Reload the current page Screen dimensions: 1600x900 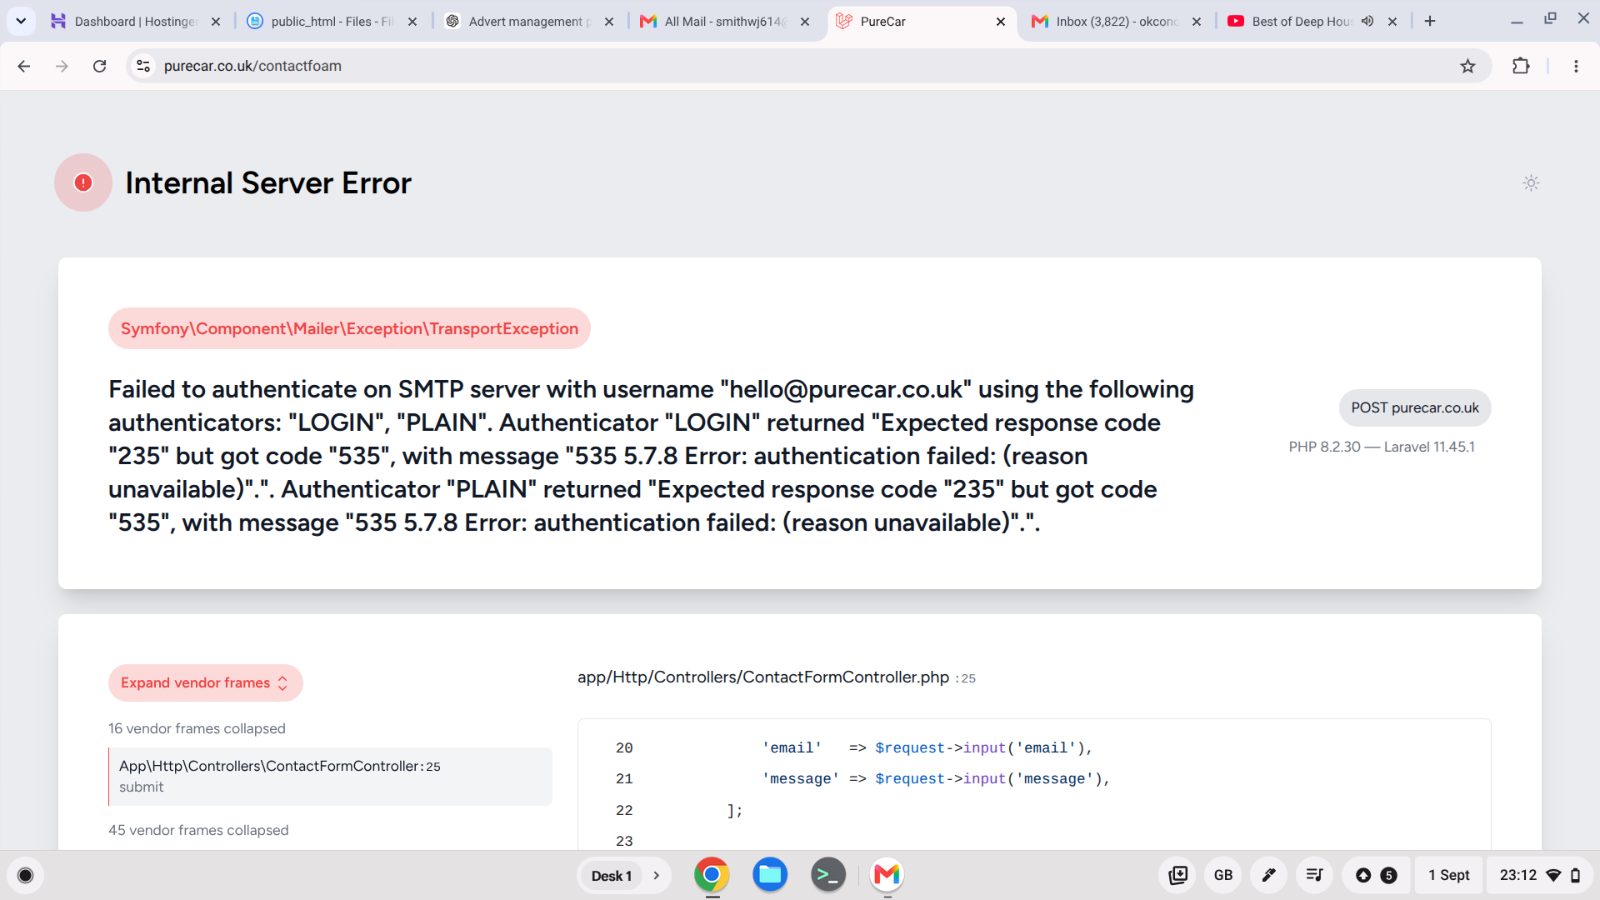coord(99,66)
